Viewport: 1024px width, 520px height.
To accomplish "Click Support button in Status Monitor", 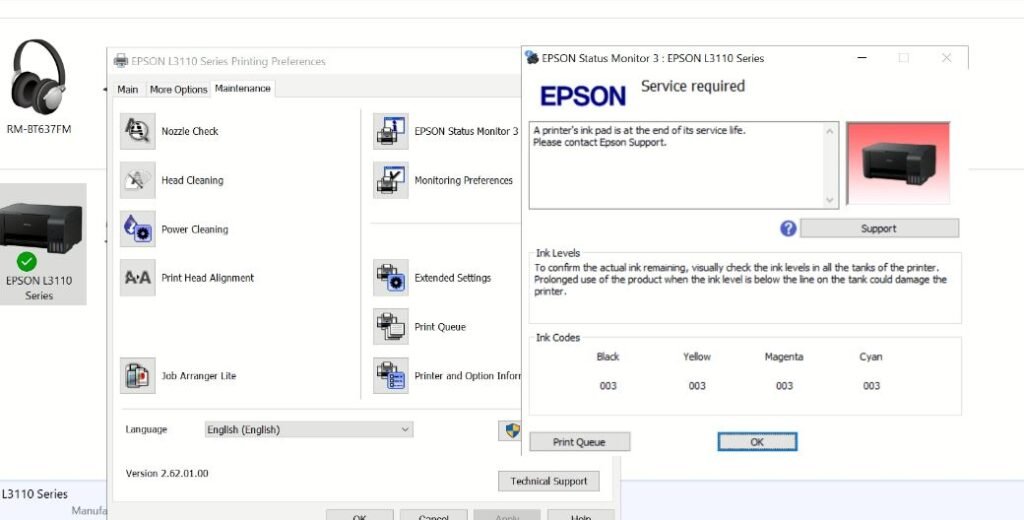I will tap(879, 229).
